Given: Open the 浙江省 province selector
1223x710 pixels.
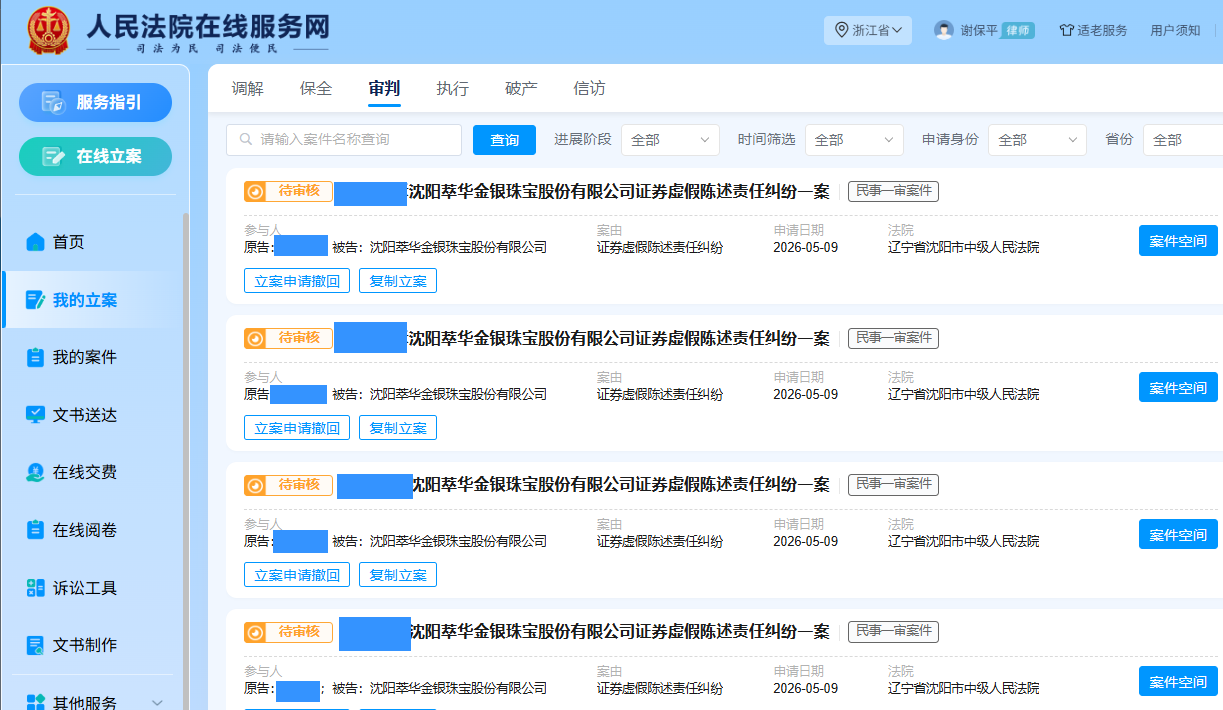Looking at the screenshot, I should [868, 30].
